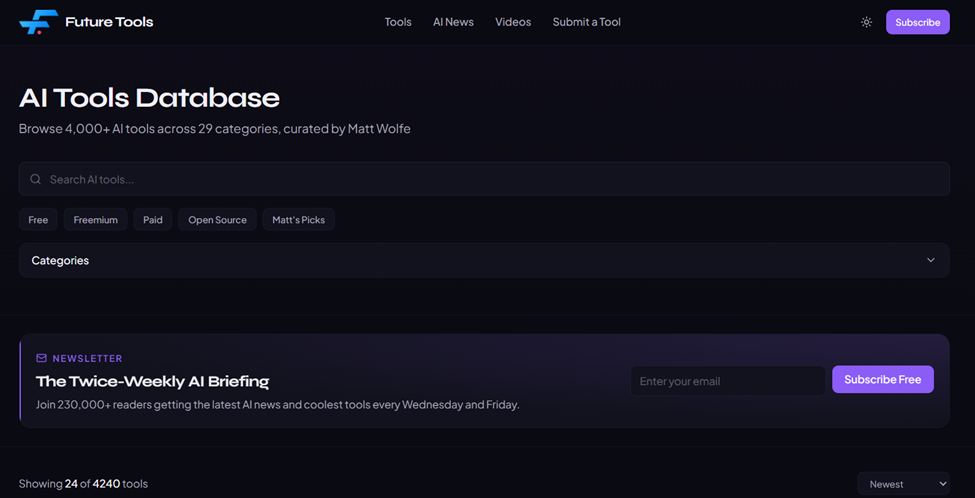The width and height of the screenshot is (975, 498).
Task: Select the Matt's Picks filter
Action: [x=298, y=220]
